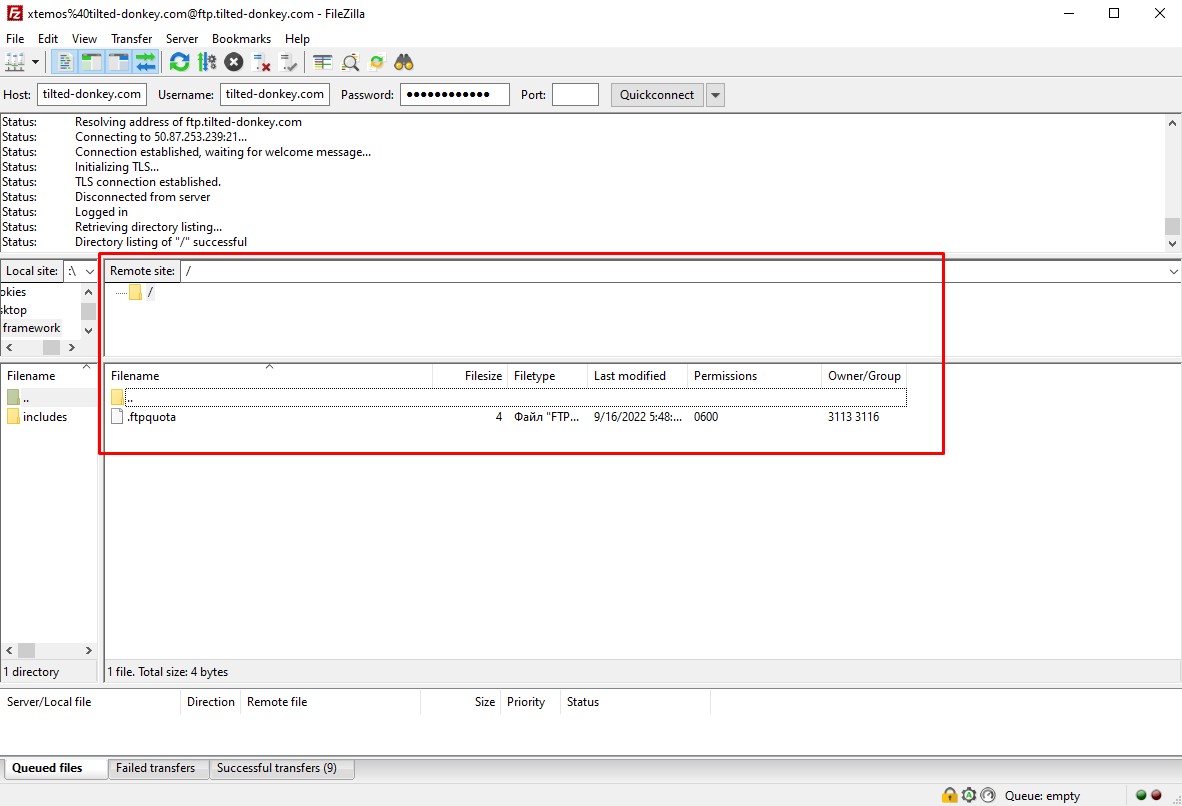Click the Remote site path field

point(674,271)
